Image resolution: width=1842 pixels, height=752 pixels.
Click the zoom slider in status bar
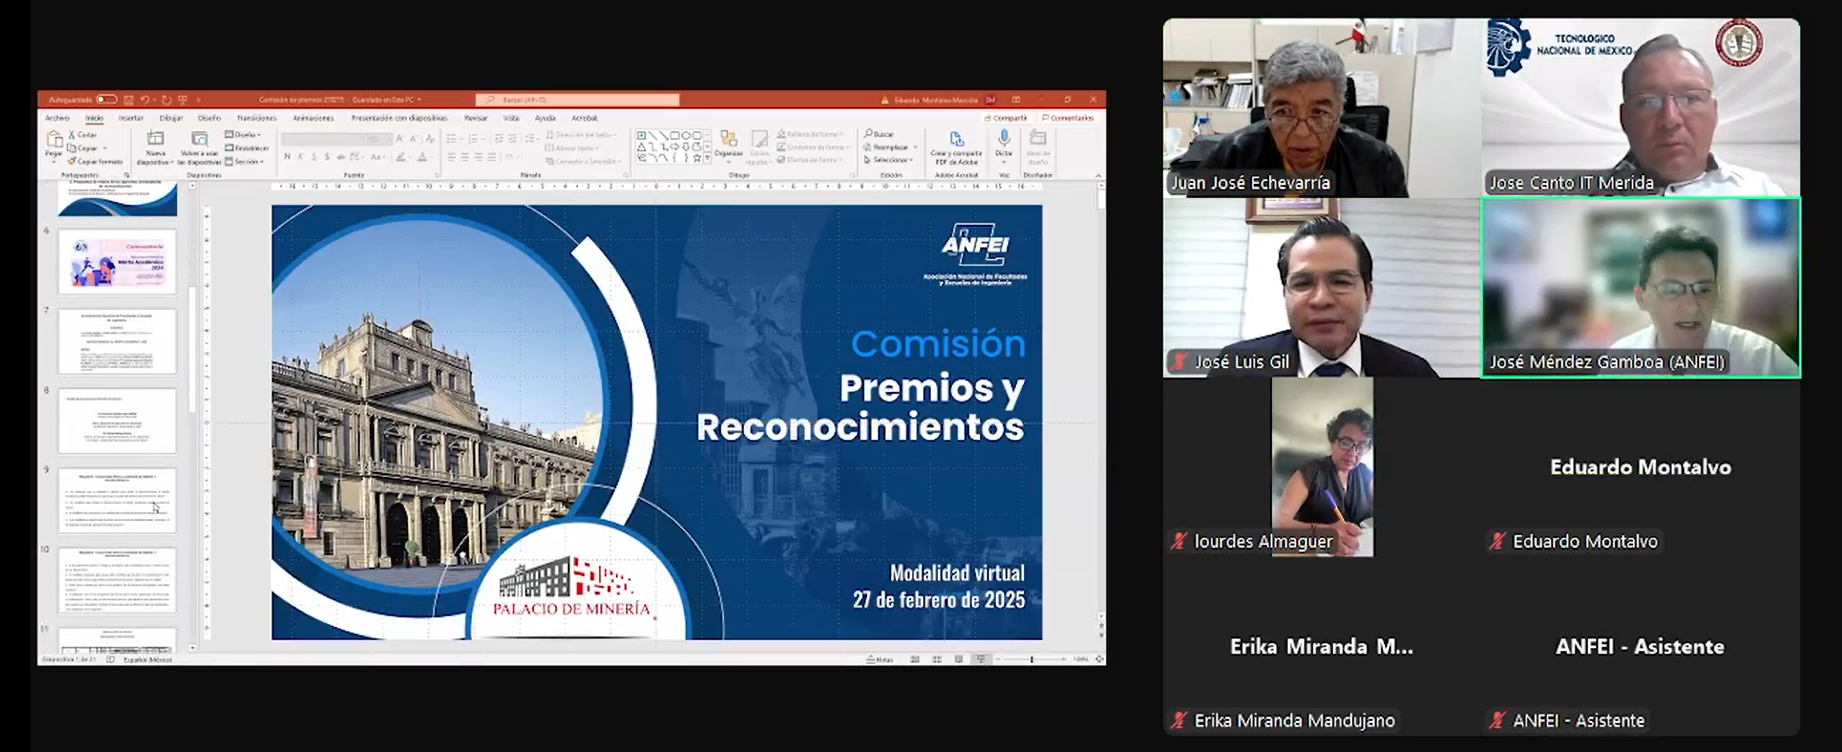(x=1032, y=659)
